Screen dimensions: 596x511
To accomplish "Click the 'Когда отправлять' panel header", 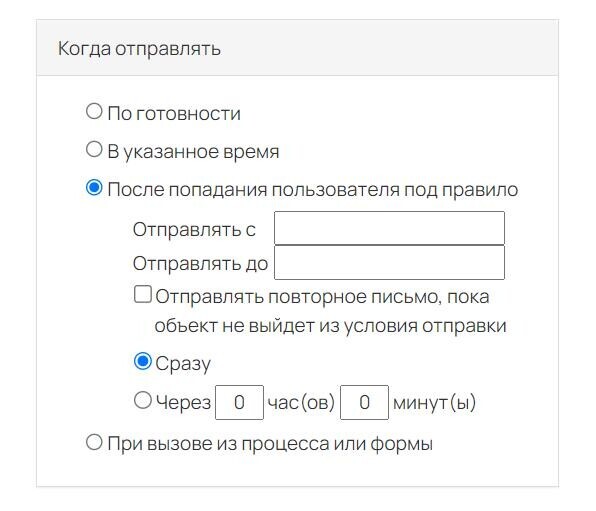I will click(297, 48).
